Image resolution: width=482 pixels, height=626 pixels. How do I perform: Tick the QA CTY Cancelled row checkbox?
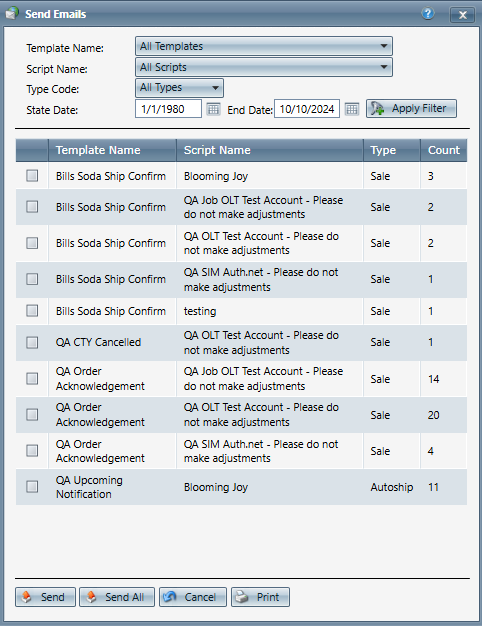32,343
